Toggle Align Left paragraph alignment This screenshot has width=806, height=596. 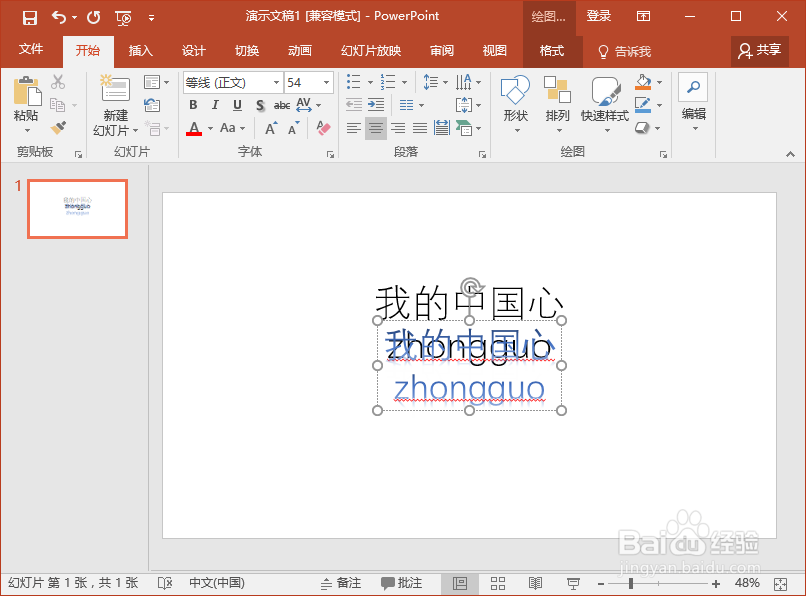[354, 128]
